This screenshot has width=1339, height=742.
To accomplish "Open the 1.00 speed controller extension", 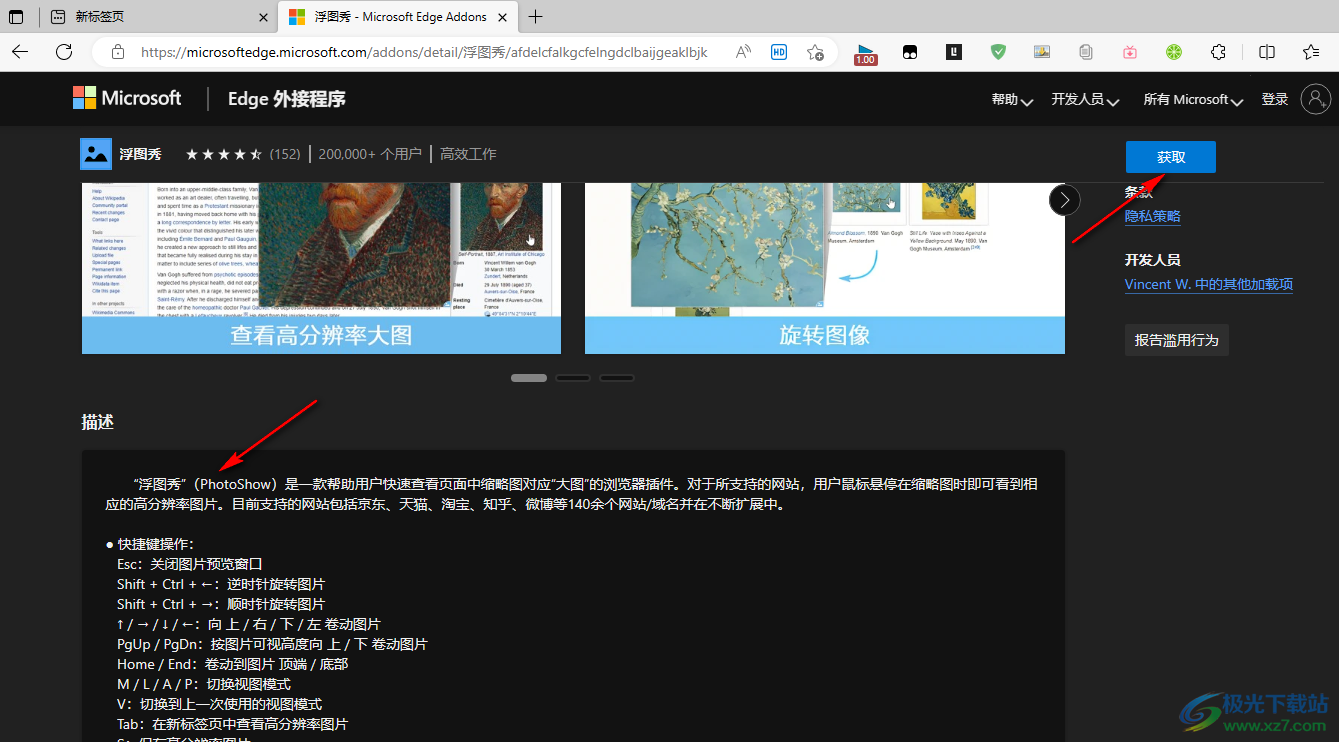I will point(866,53).
